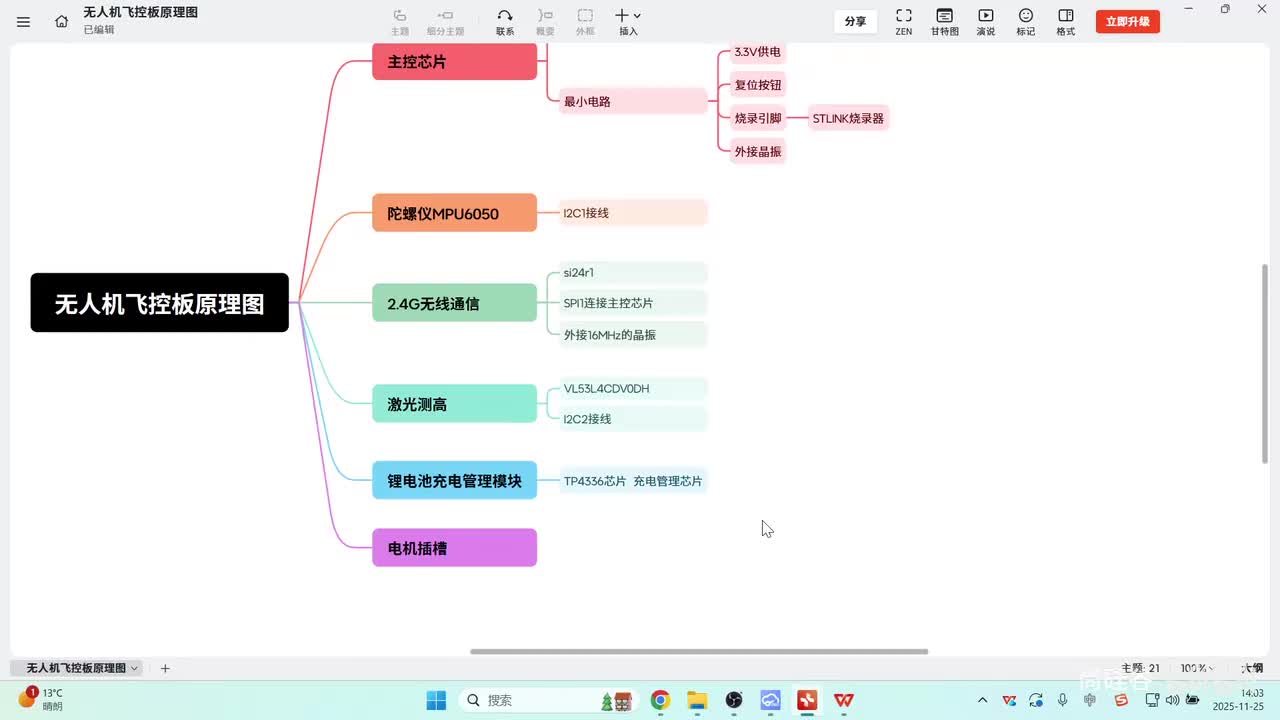Click the vertical scrollbar thumb
Screen dimensions: 1280x720
pyautogui.click(x=1266, y=363)
